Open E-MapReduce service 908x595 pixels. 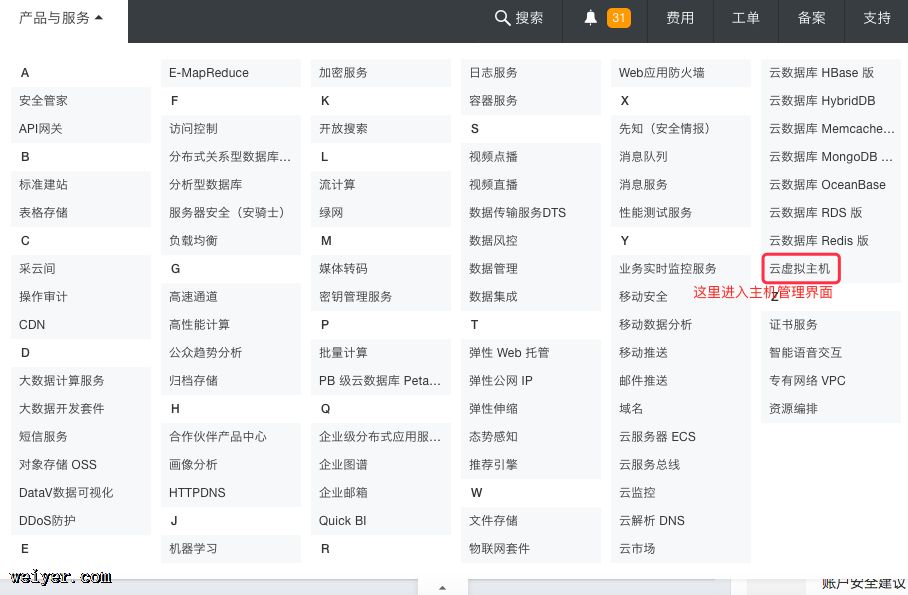click(209, 73)
